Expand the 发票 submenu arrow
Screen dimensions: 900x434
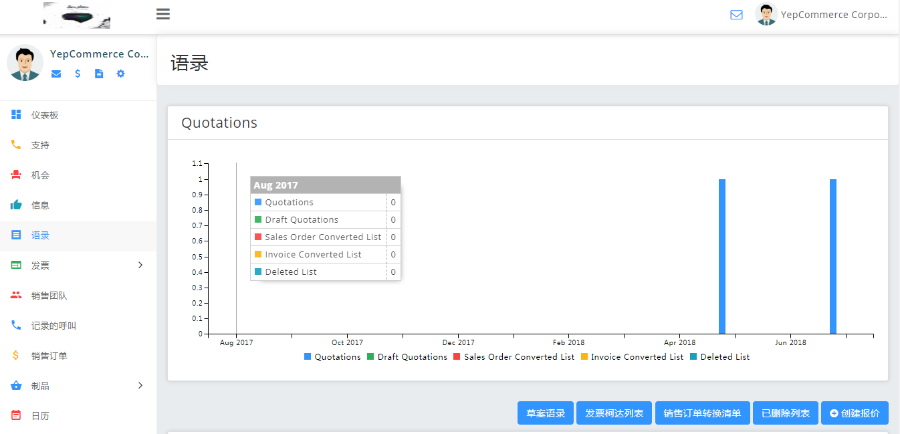point(140,265)
